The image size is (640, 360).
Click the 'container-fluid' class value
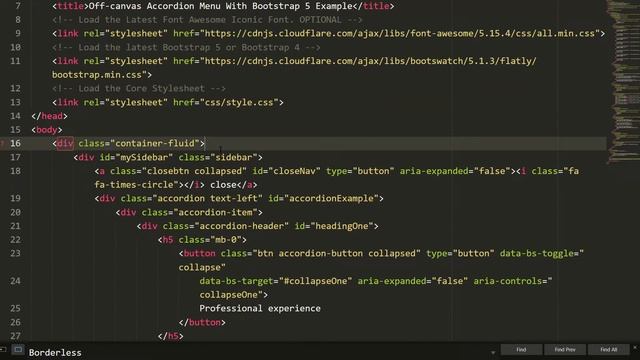pos(155,143)
